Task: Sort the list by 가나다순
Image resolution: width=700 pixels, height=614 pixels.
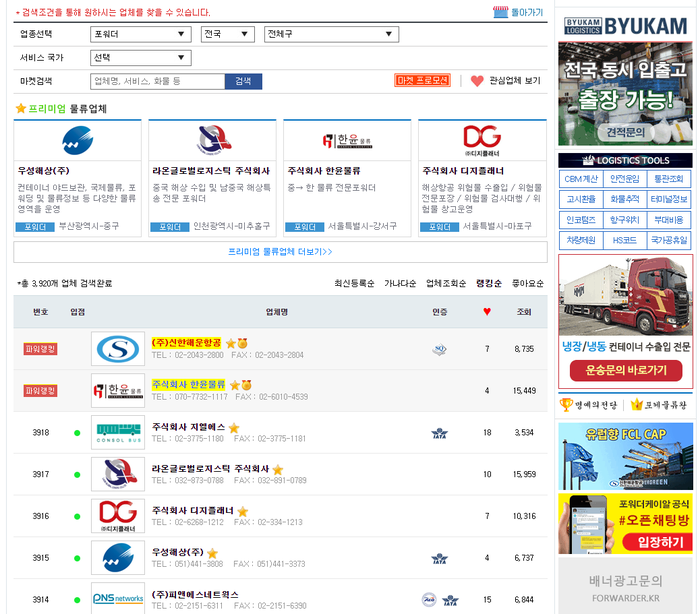Action: [x=400, y=283]
